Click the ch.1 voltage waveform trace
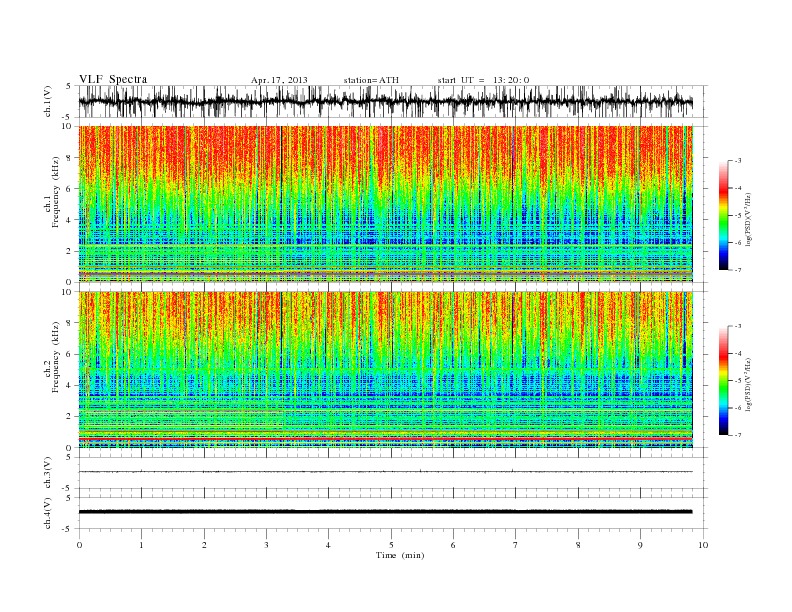The width and height of the screenshot is (792, 612). click(385, 102)
